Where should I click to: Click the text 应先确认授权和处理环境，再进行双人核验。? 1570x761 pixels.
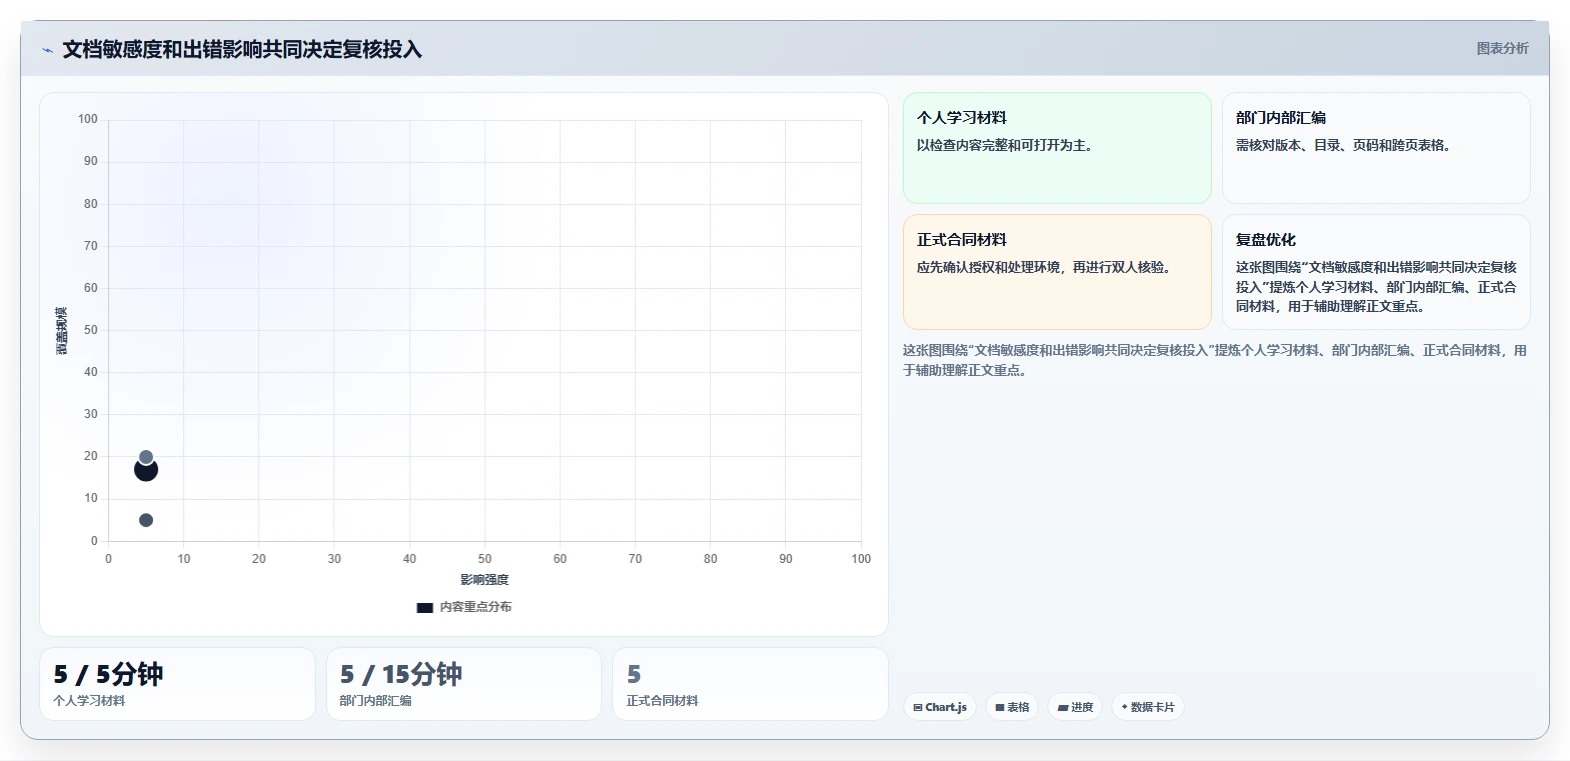1046,267
